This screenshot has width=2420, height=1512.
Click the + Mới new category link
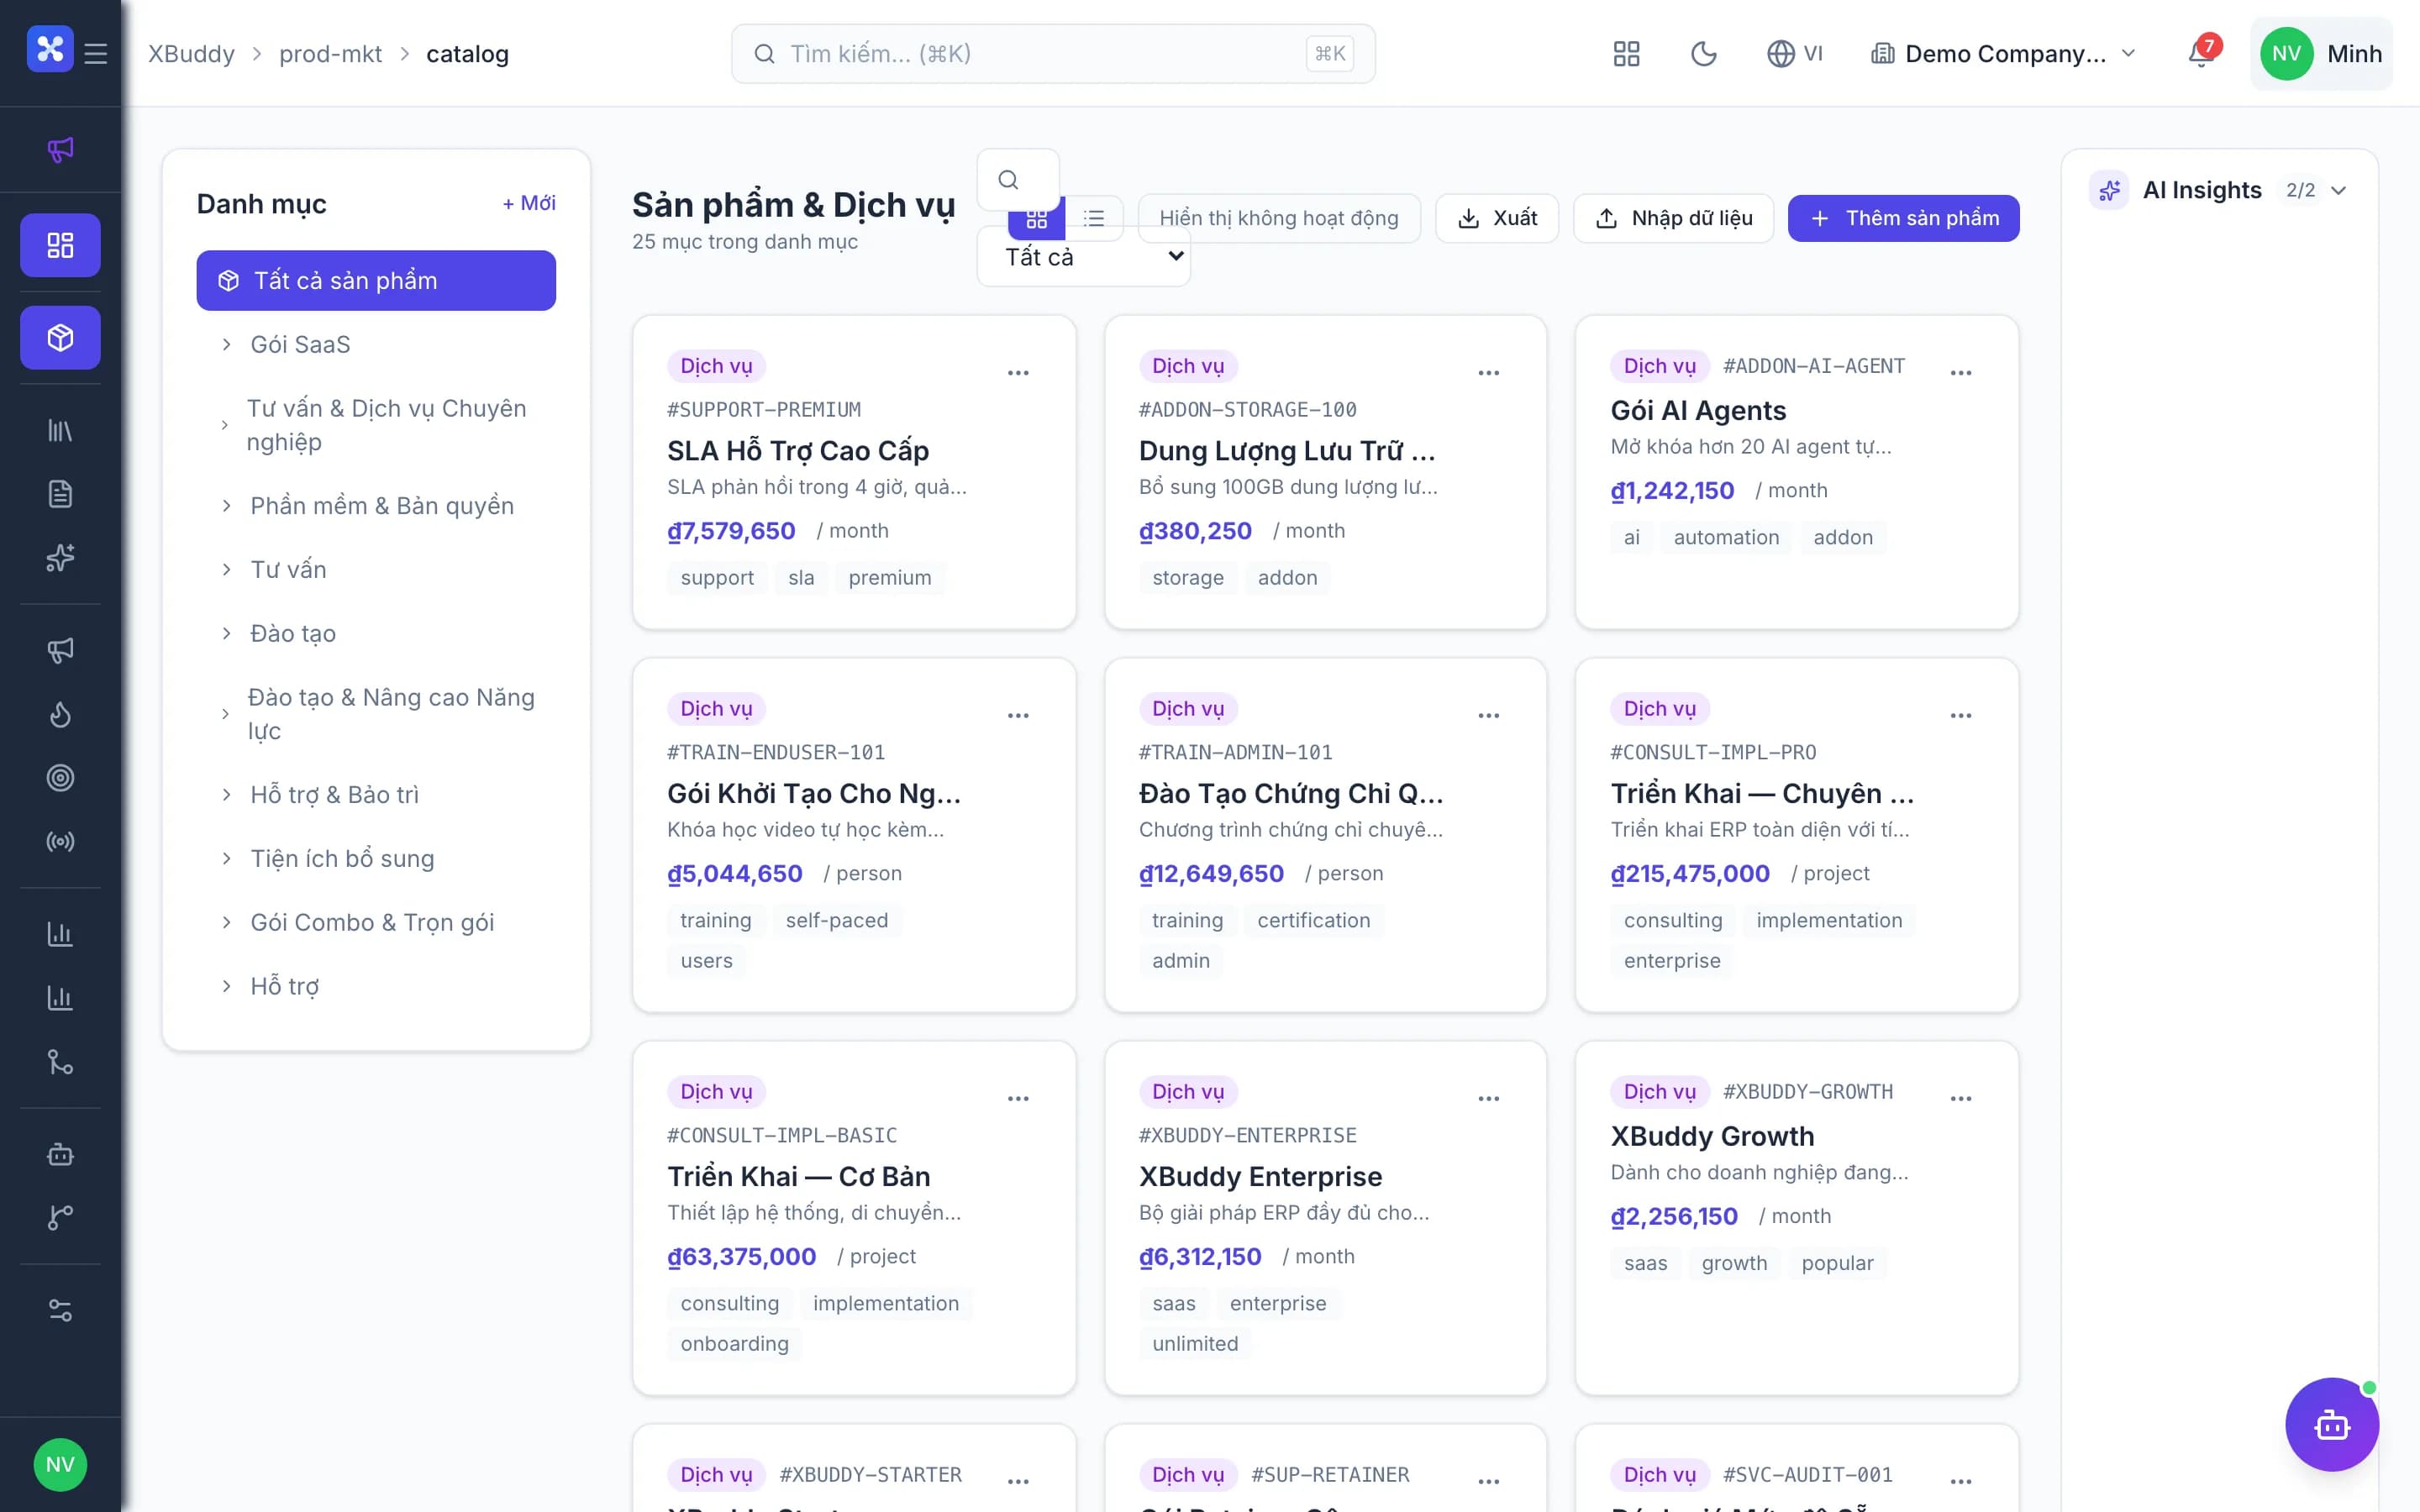tap(529, 203)
